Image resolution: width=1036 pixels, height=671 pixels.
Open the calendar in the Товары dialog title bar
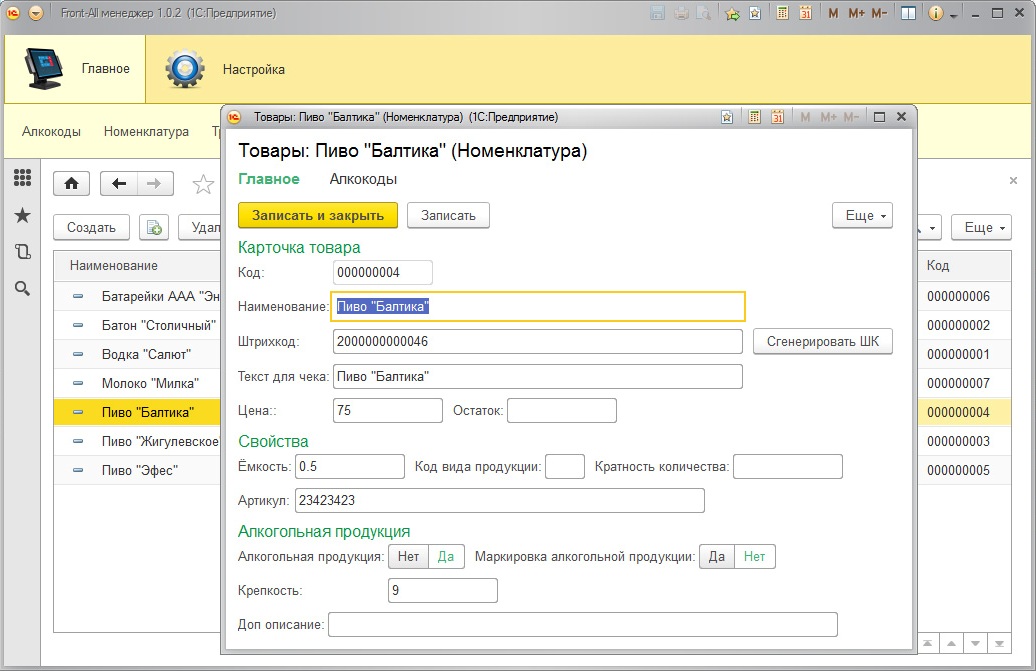pos(778,117)
